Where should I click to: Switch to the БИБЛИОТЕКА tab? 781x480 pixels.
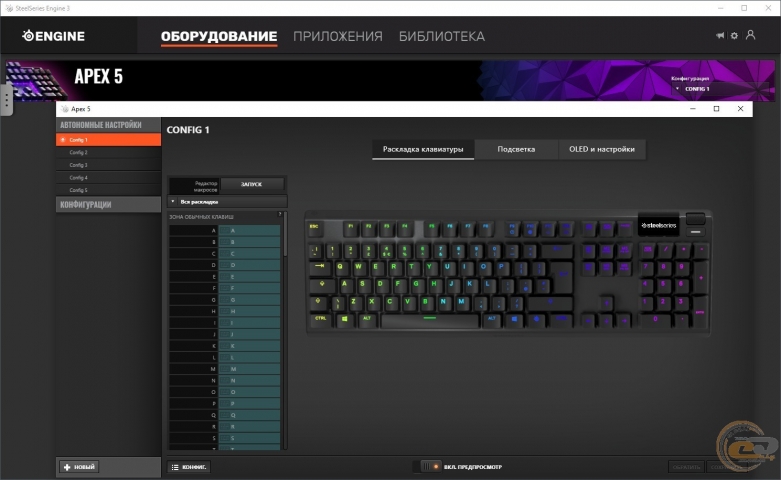click(442, 36)
